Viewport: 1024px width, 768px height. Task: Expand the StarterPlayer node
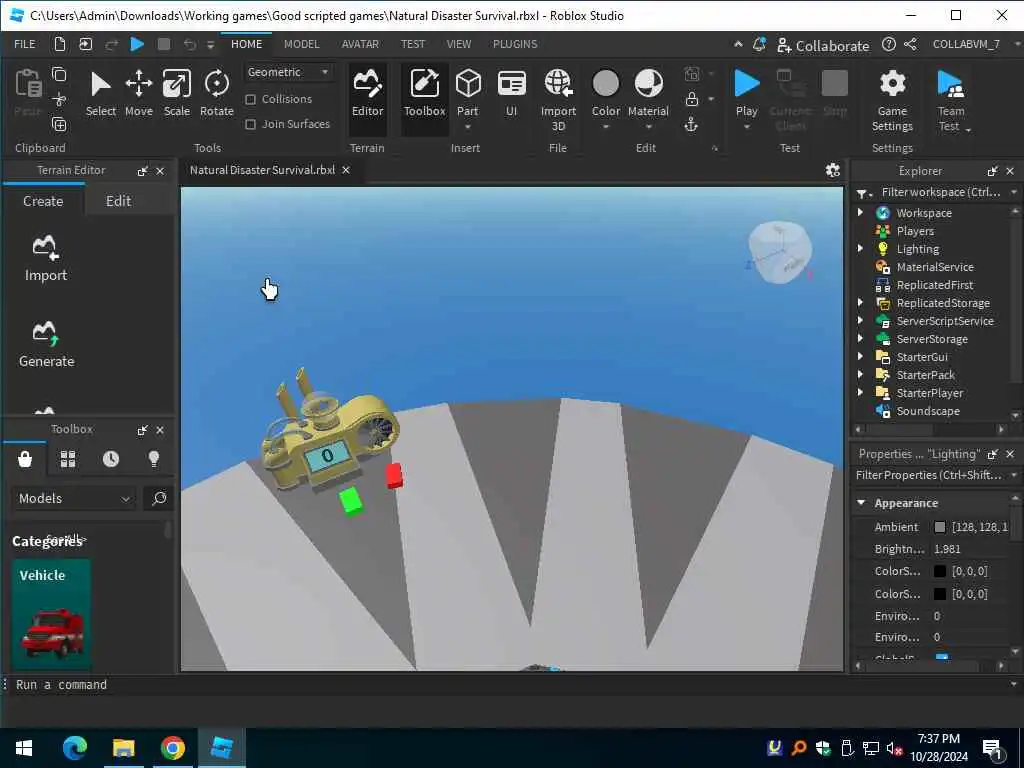[860, 392]
